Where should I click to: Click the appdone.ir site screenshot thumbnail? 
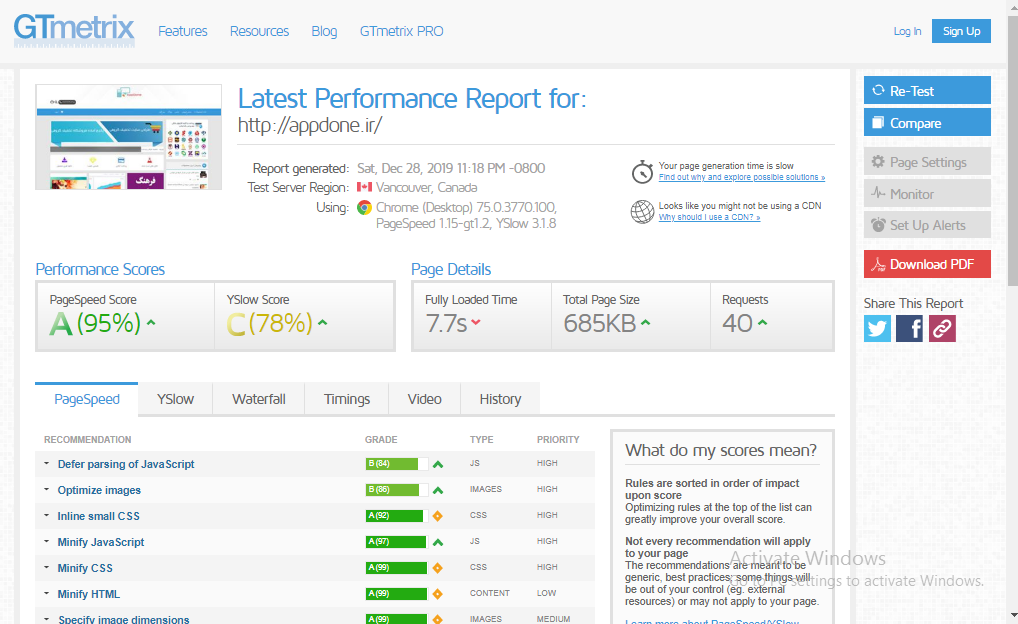(129, 138)
